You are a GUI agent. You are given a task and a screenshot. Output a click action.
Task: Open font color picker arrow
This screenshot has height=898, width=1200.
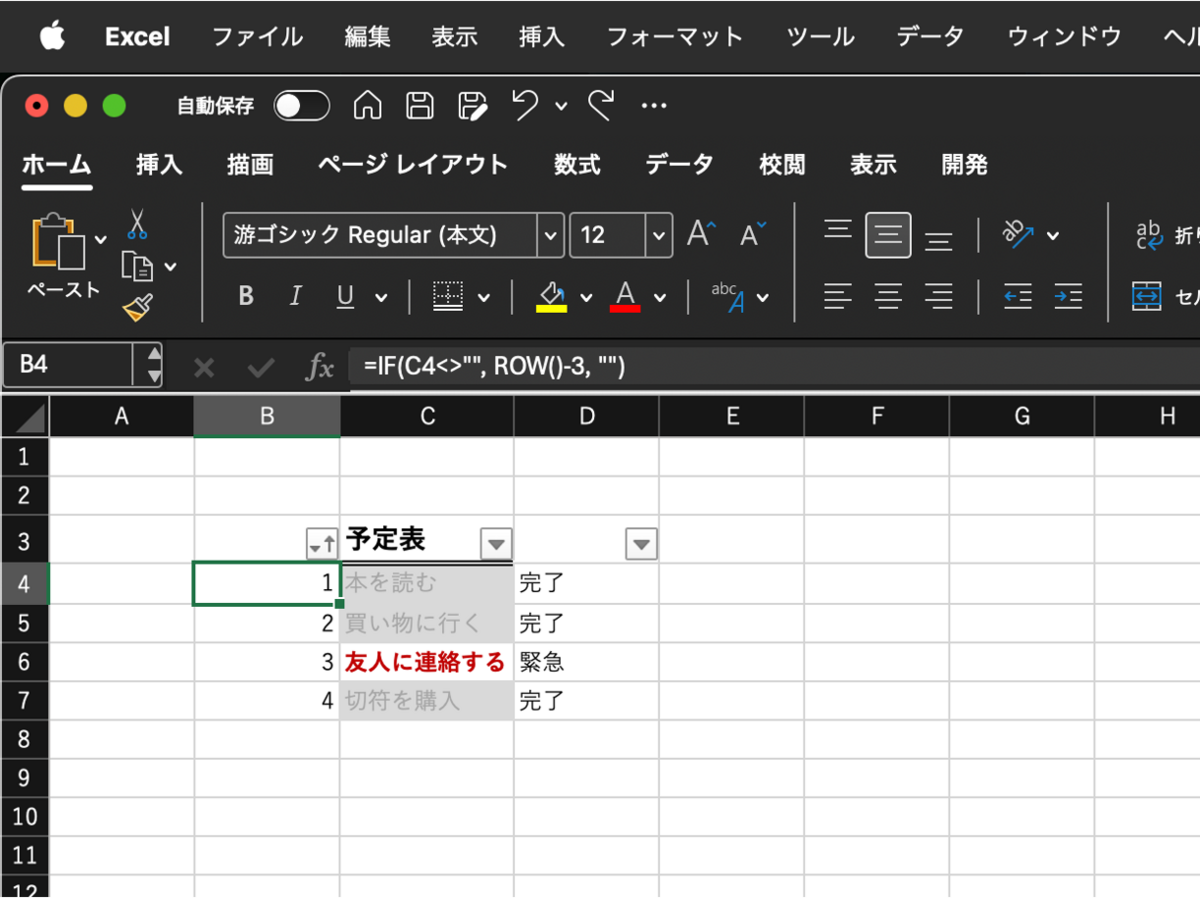point(660,297)
